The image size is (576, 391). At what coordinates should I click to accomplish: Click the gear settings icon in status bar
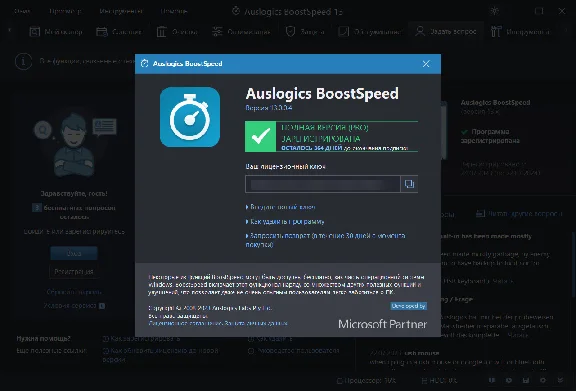click(x=543, y=380)
